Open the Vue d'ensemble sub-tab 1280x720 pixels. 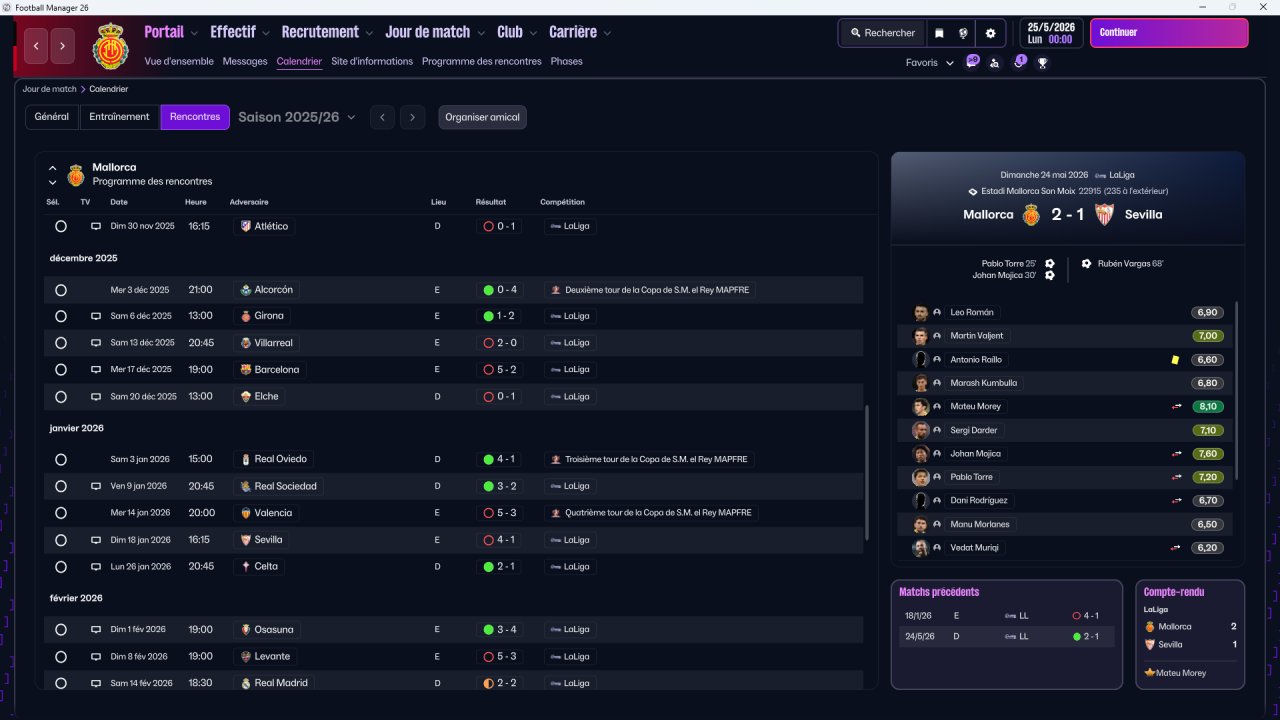coord(179,62)
